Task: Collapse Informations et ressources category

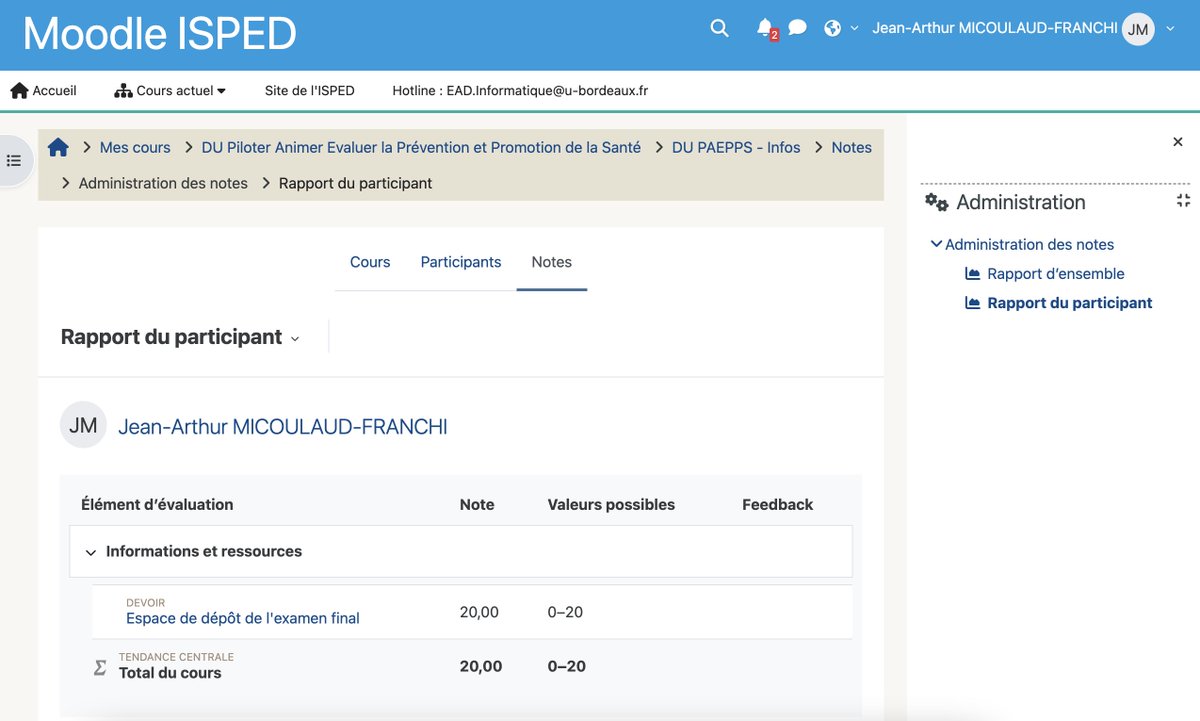Action: 91,552
